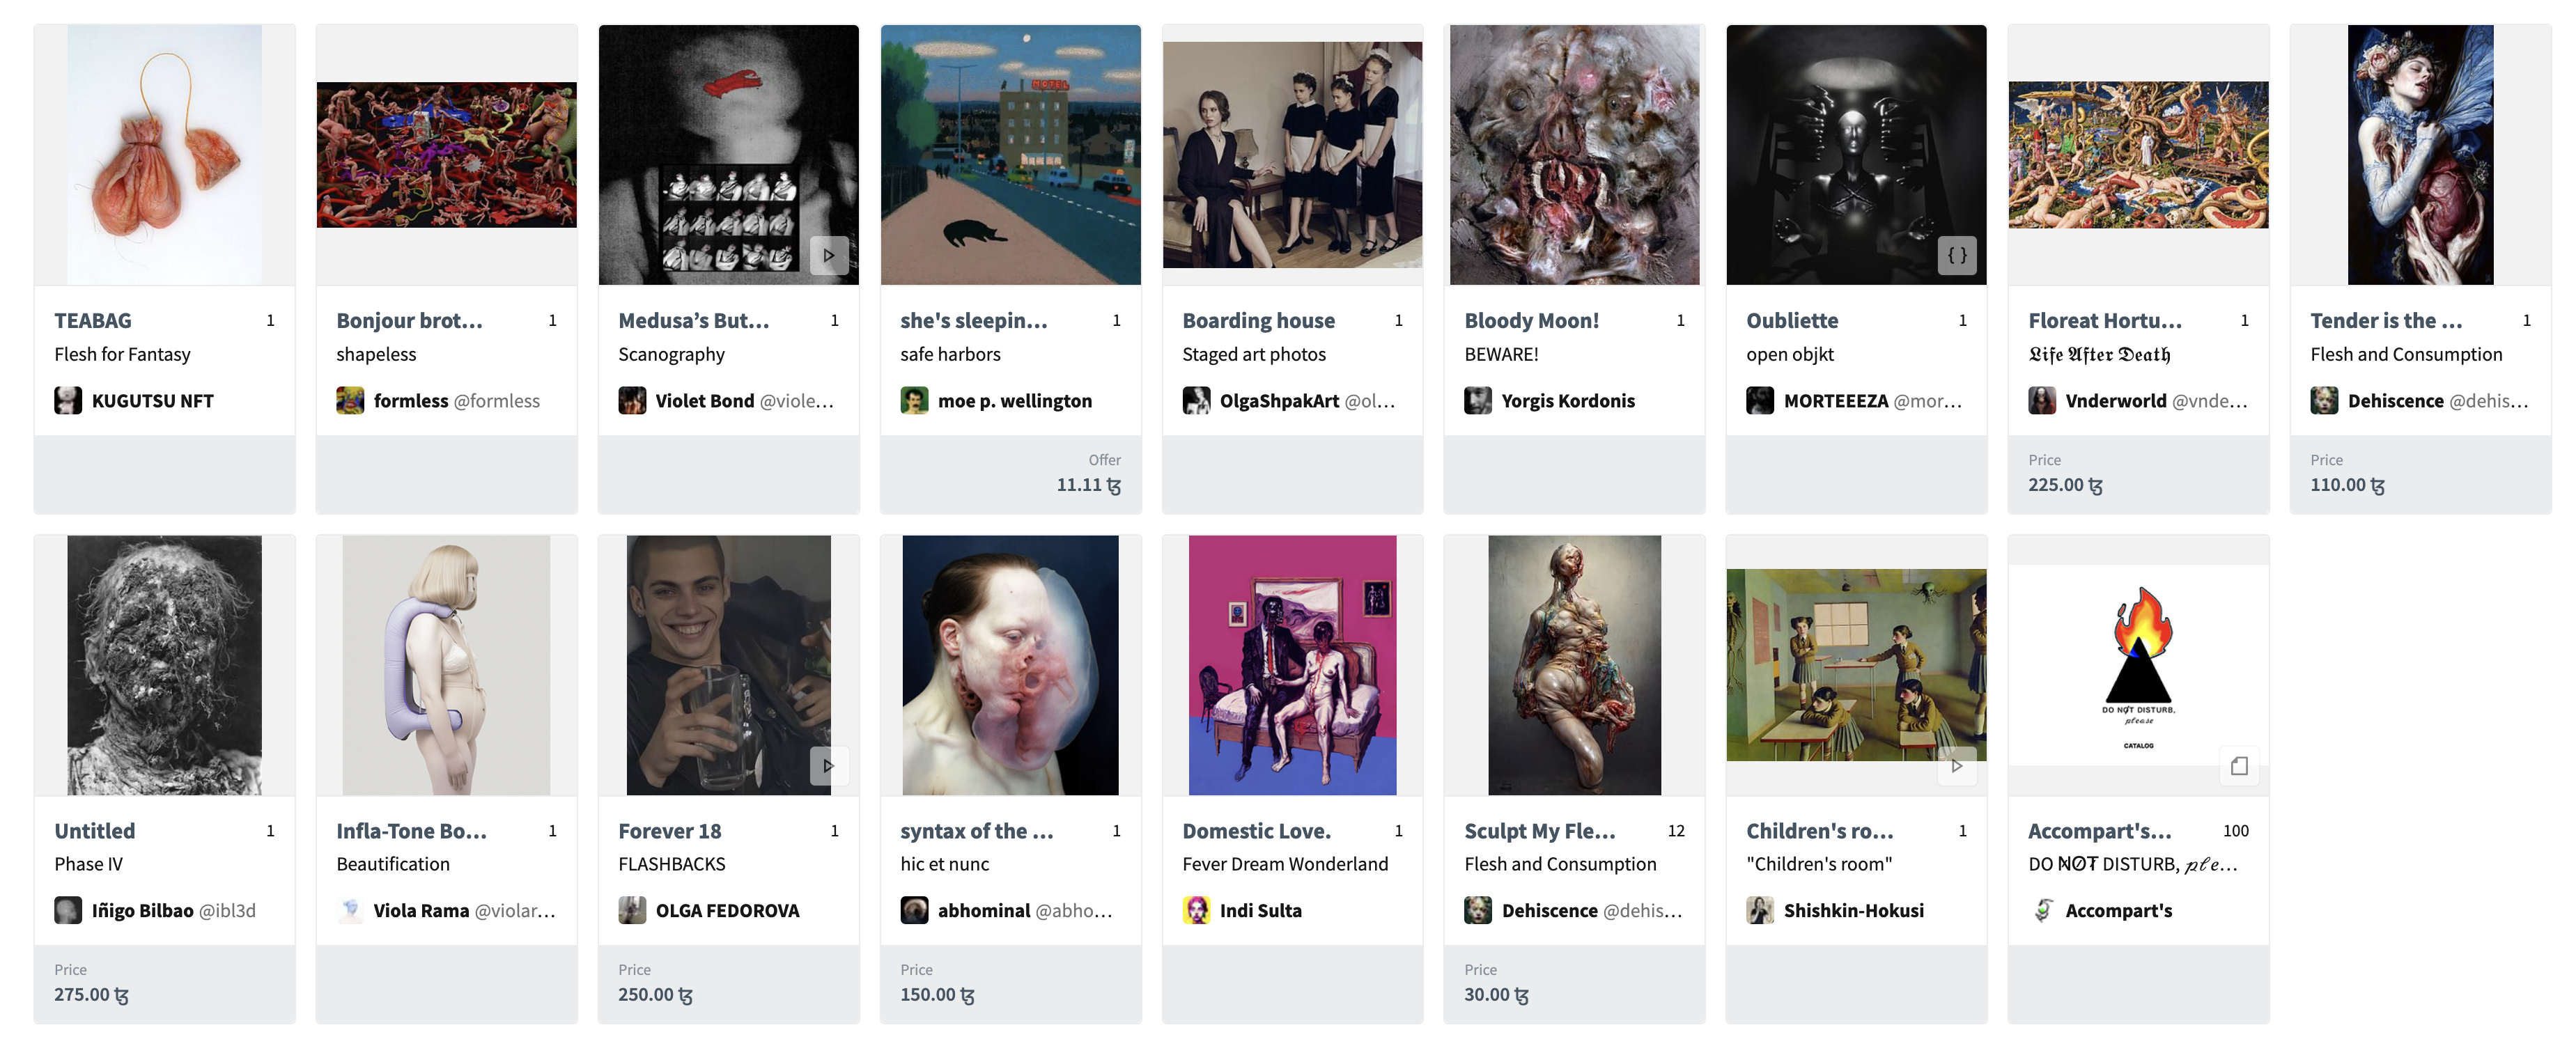The width and height of the screenshot is (2576, 1046).
Task: Open the syntax of the … thumbnail
Action: [x=1010, y=665]
